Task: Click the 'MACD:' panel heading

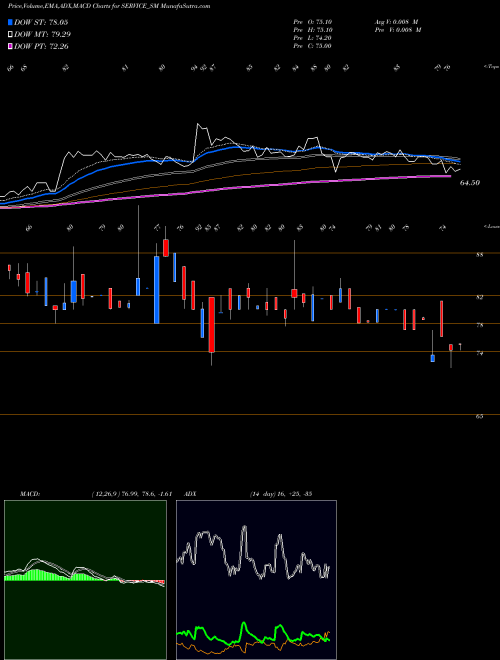Action: pyautogui.click(x=30, y=494)
